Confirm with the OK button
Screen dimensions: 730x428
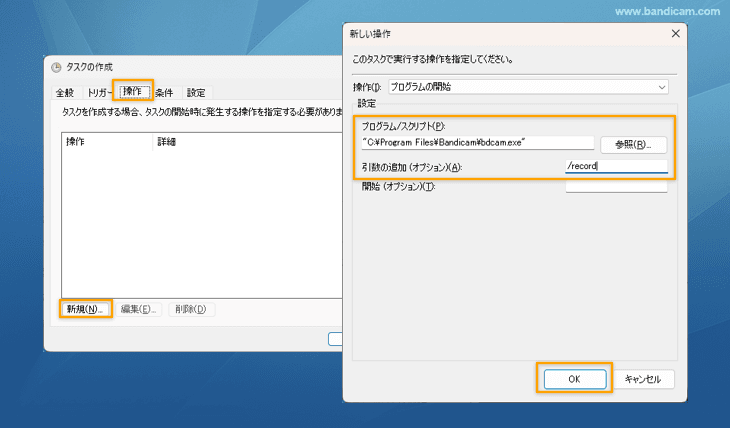tap(575, 379)
